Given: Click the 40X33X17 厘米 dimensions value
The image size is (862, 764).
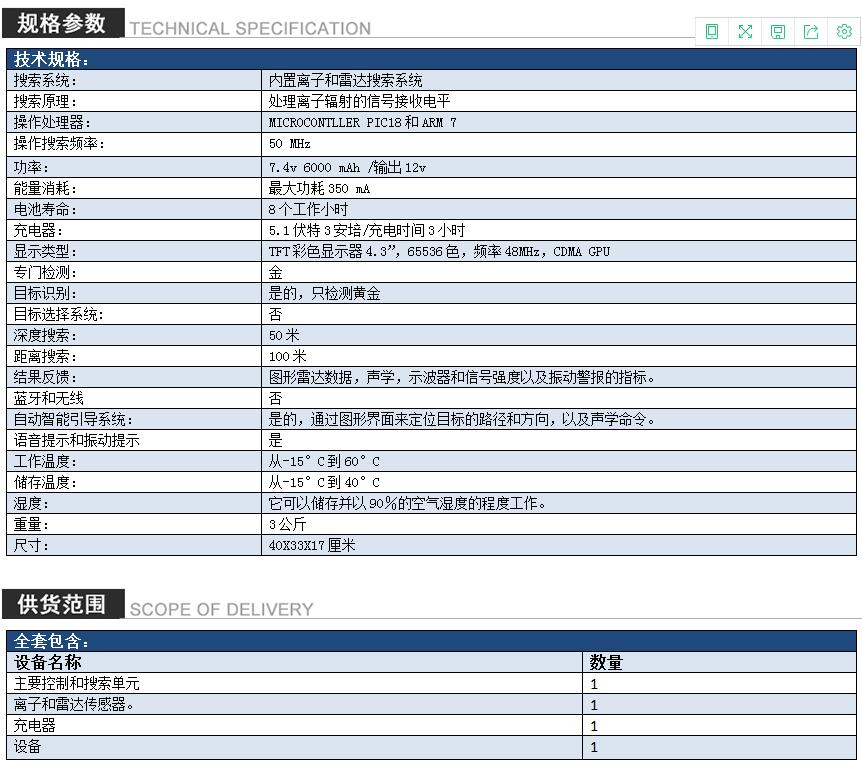Looking at the screenshot, I should [x=312, y=546].
